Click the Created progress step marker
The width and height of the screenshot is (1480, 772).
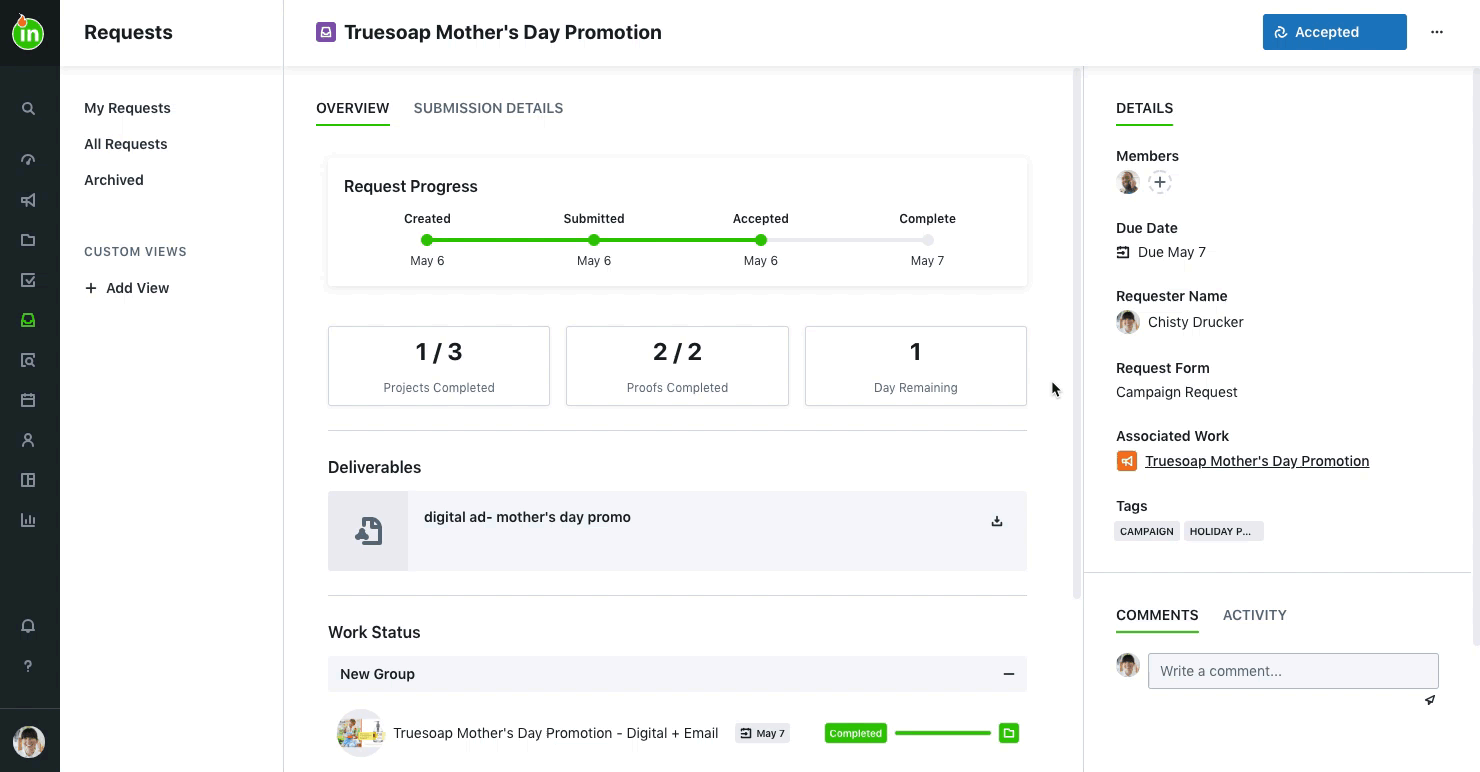427,240
